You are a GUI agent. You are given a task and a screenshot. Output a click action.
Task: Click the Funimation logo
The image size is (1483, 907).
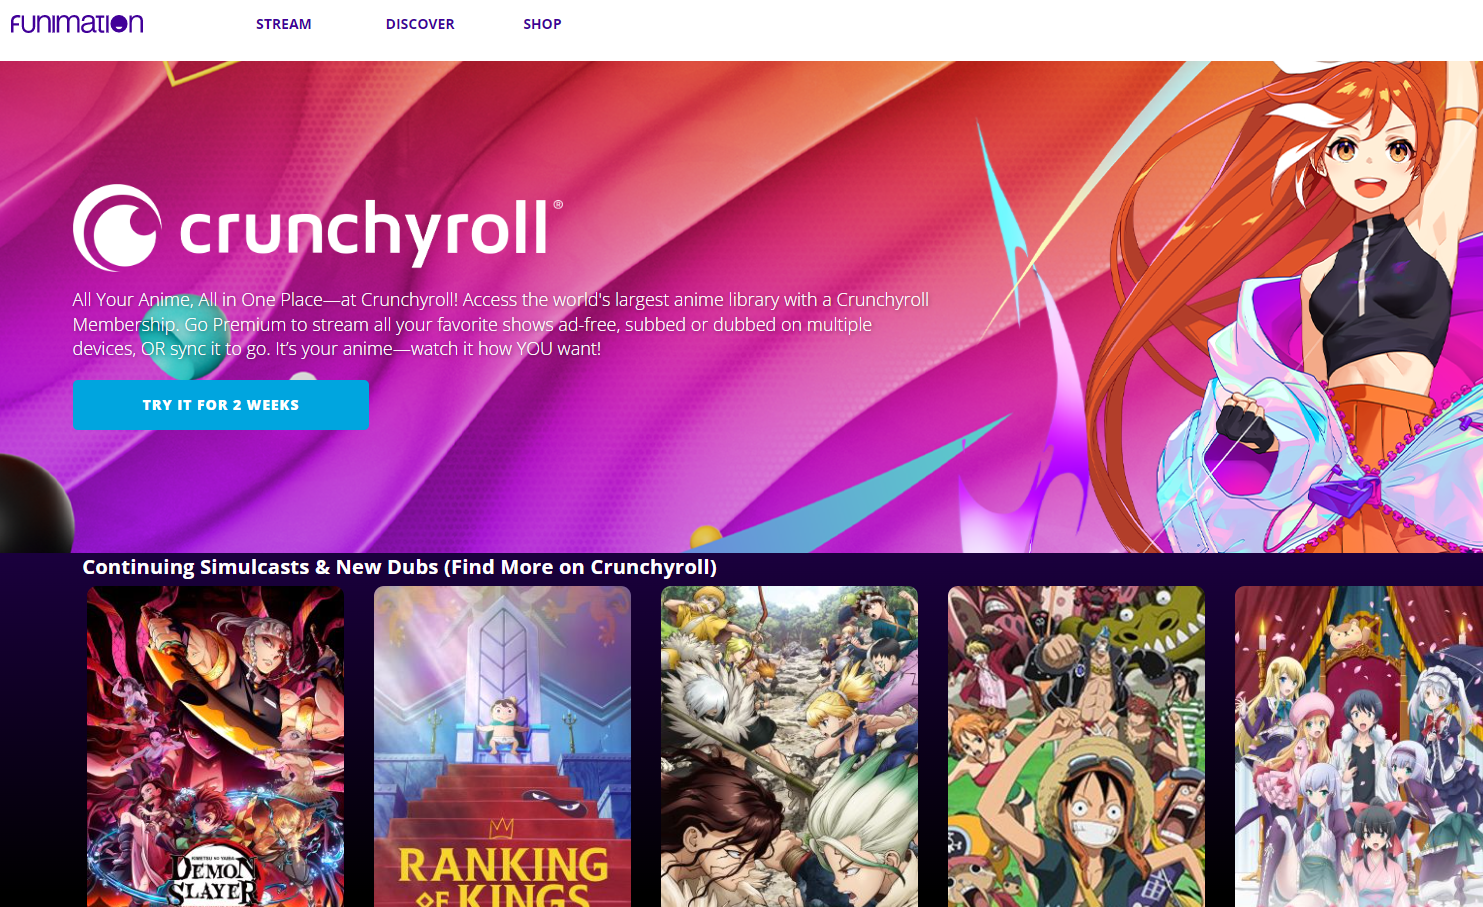(x=77, y=23)
